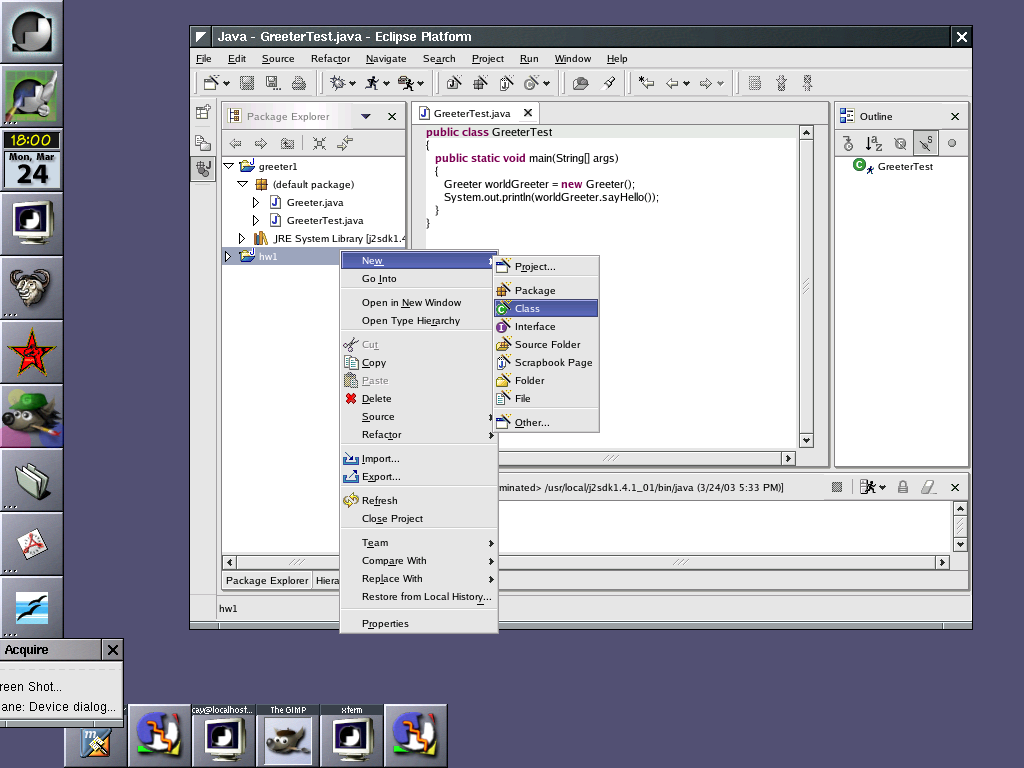Expand the JRE System Library node

coord(241,238)
